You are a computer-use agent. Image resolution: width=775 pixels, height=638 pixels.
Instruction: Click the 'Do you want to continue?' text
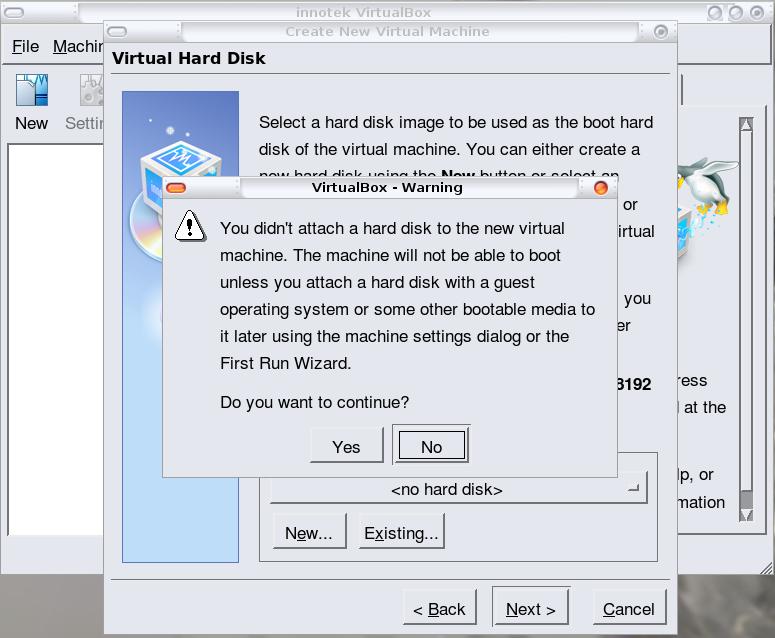(x=314, y=402)
